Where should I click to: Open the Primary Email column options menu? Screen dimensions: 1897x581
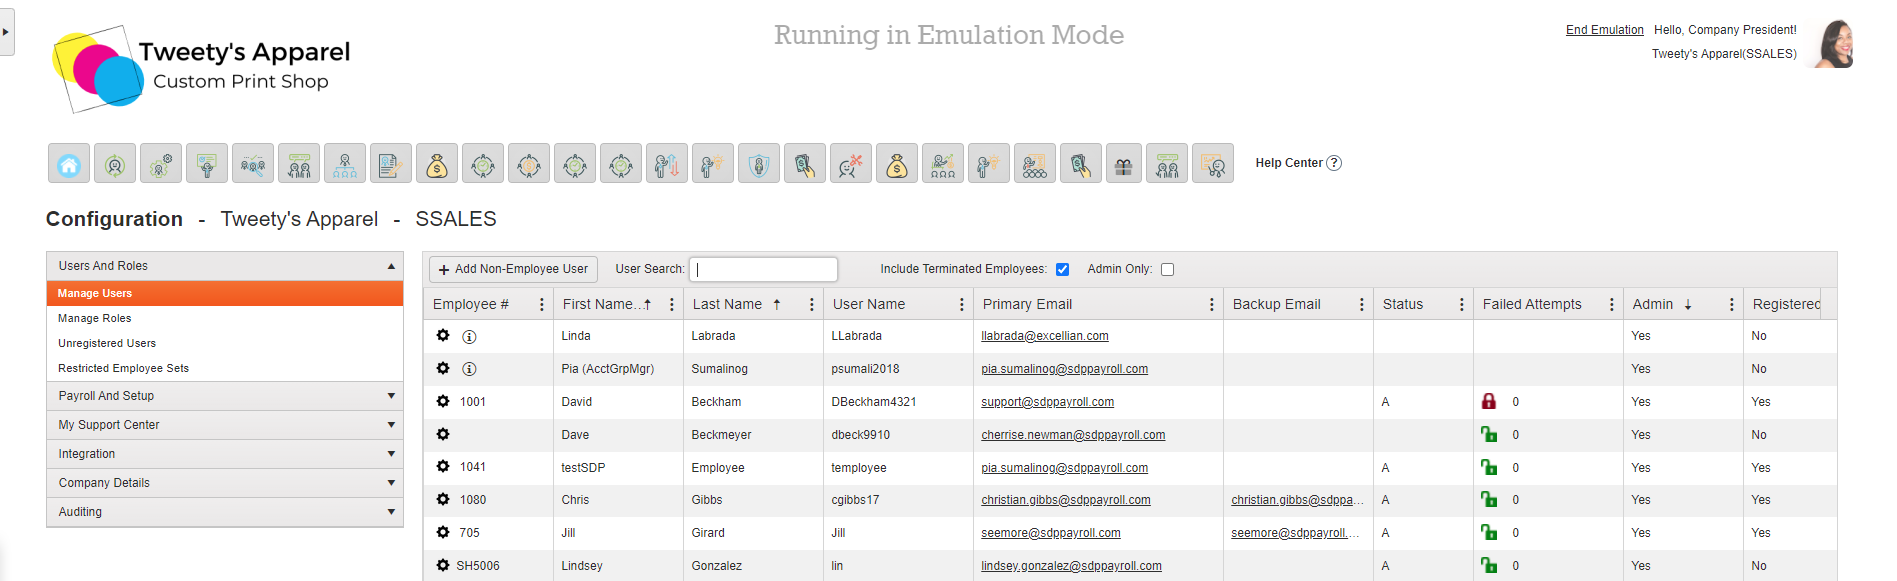1211,304
